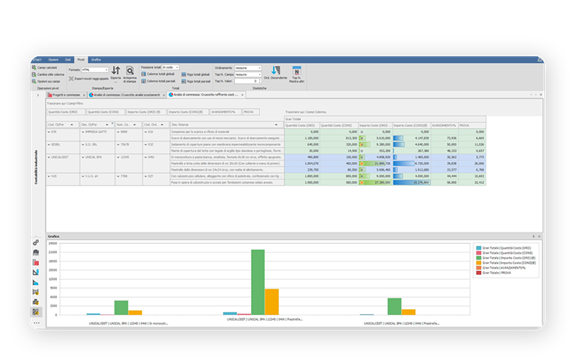Expand the side navigation panel arrow
Viewport: 576px width, 362px height.
click(x=38, y=95)
